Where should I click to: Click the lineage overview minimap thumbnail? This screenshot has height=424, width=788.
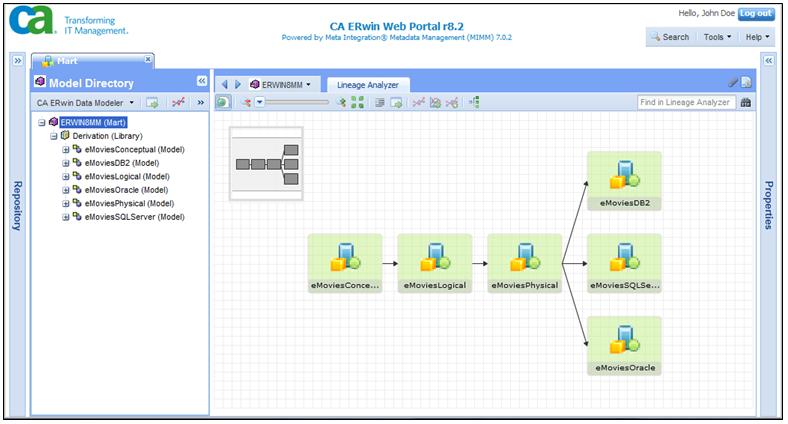(266, 164)
